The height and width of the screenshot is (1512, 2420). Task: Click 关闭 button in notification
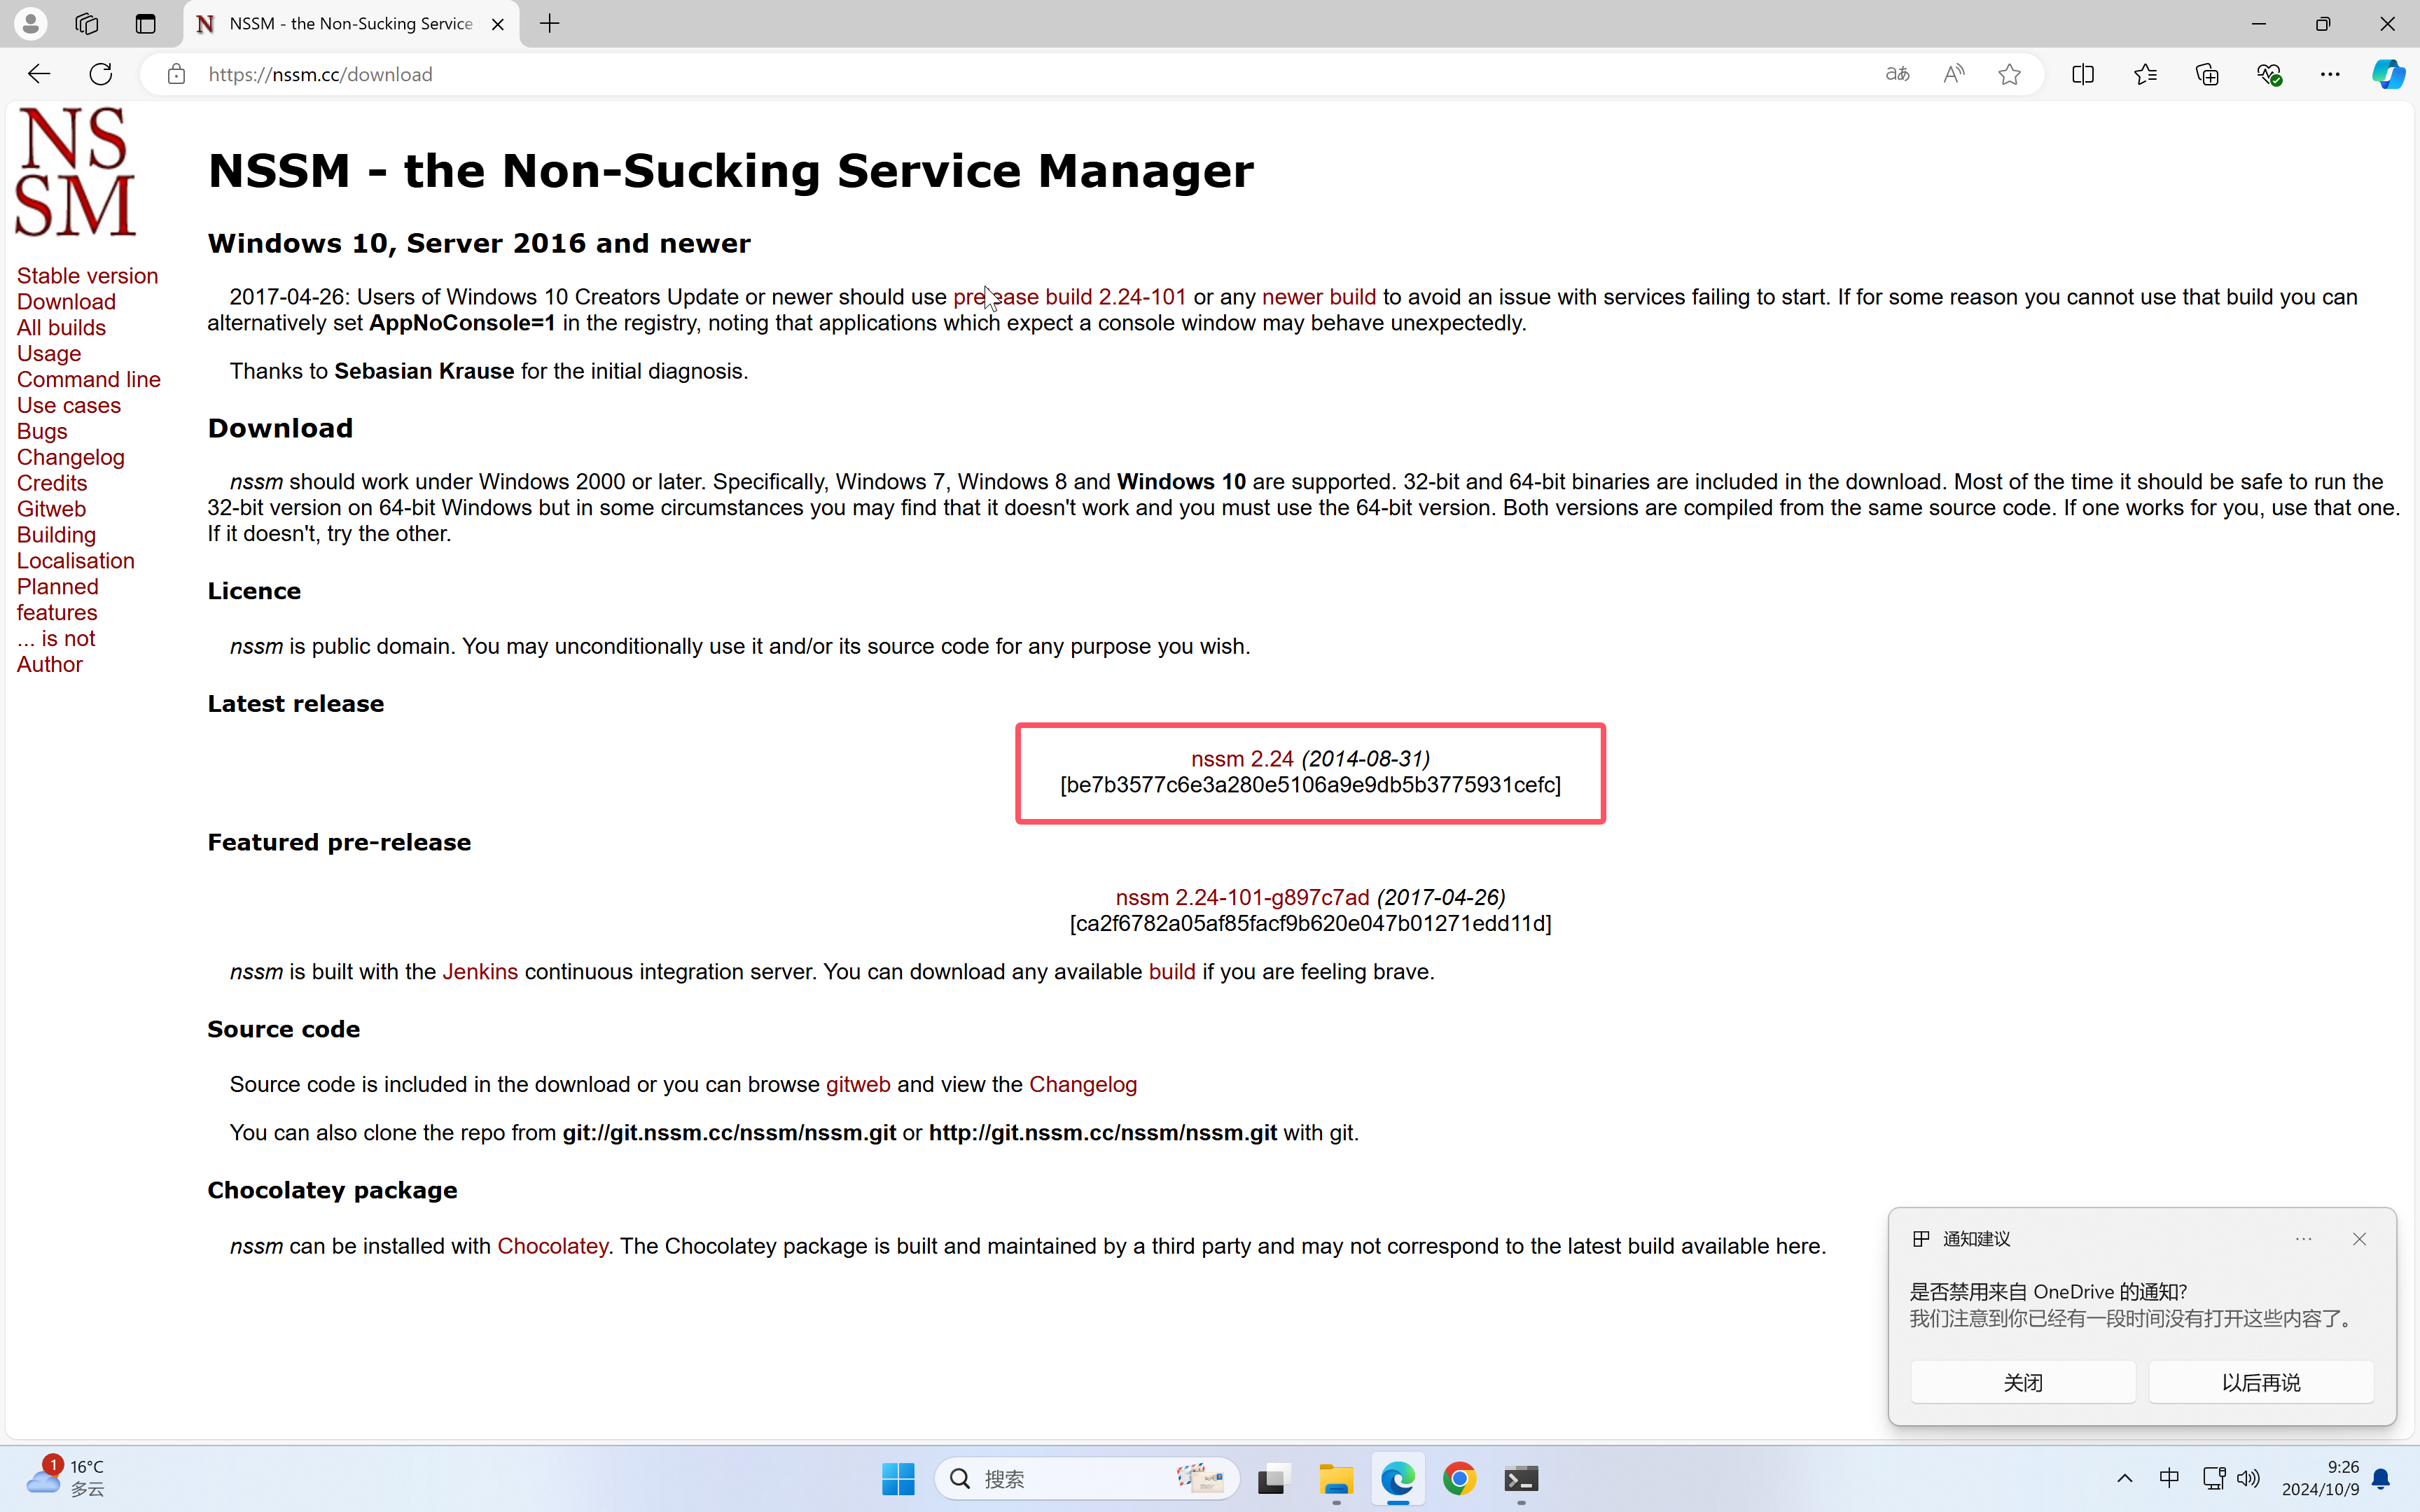point(2023,1382)
